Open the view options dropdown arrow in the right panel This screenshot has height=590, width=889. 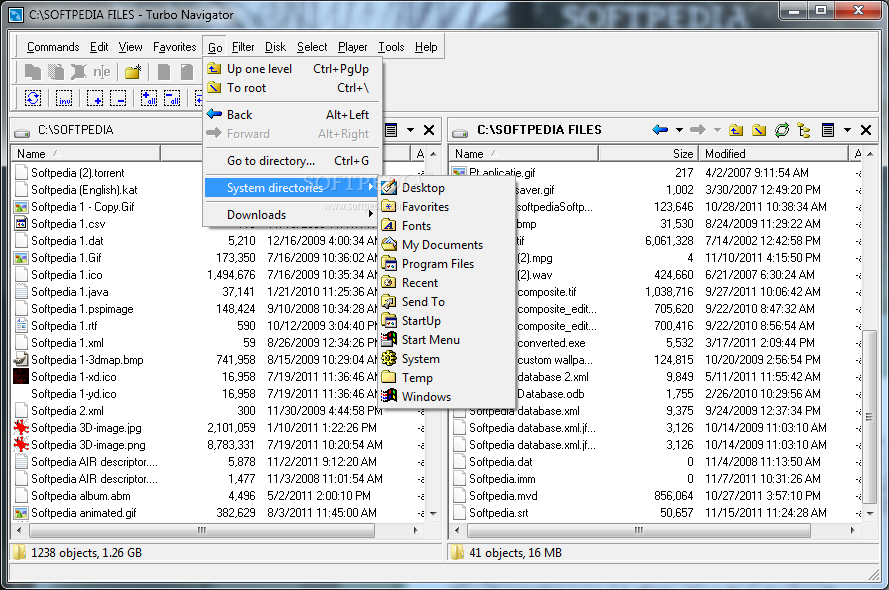[847, 130]
